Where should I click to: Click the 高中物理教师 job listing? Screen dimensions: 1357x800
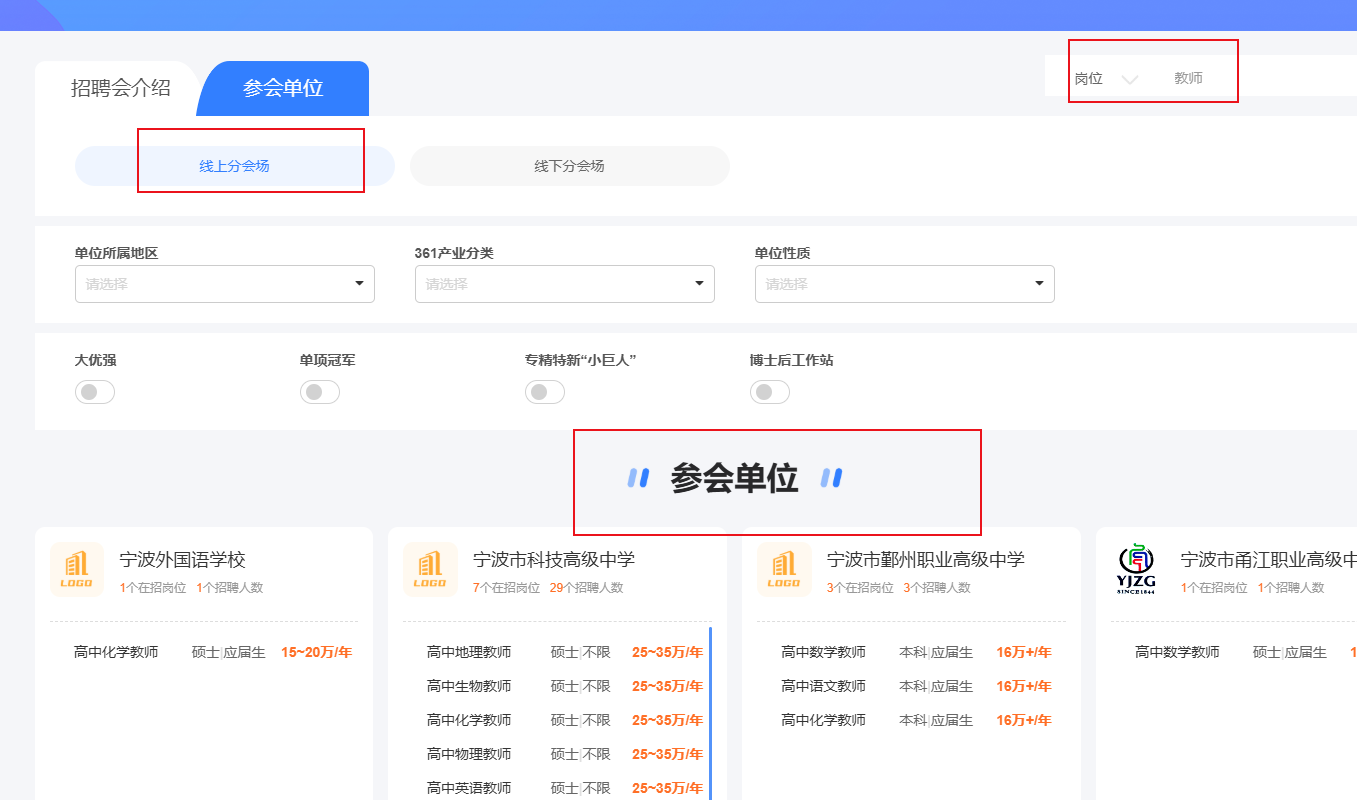469,754
